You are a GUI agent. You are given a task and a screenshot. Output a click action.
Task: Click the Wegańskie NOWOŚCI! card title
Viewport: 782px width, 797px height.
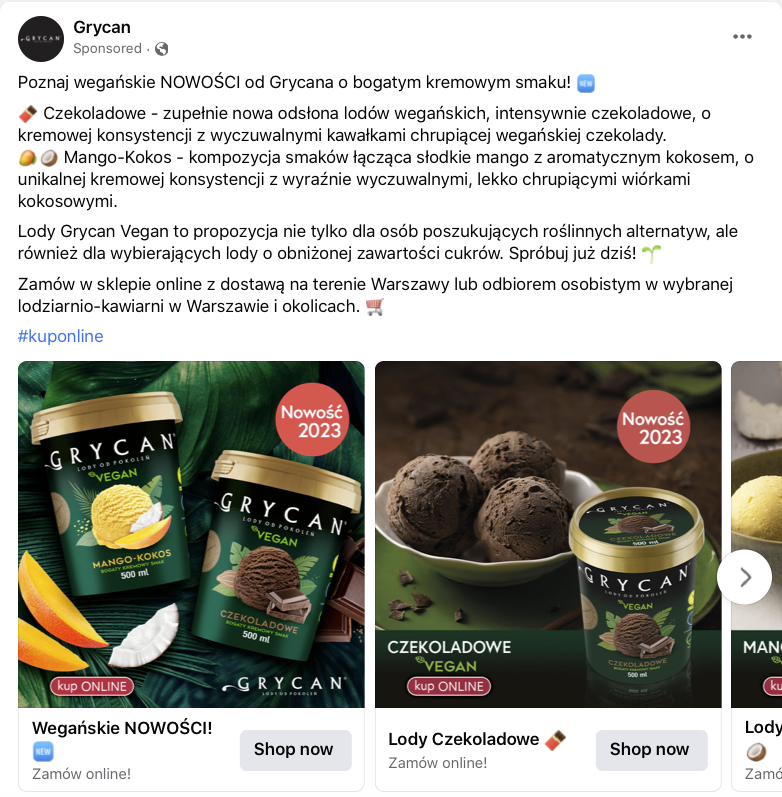point(122,728)
